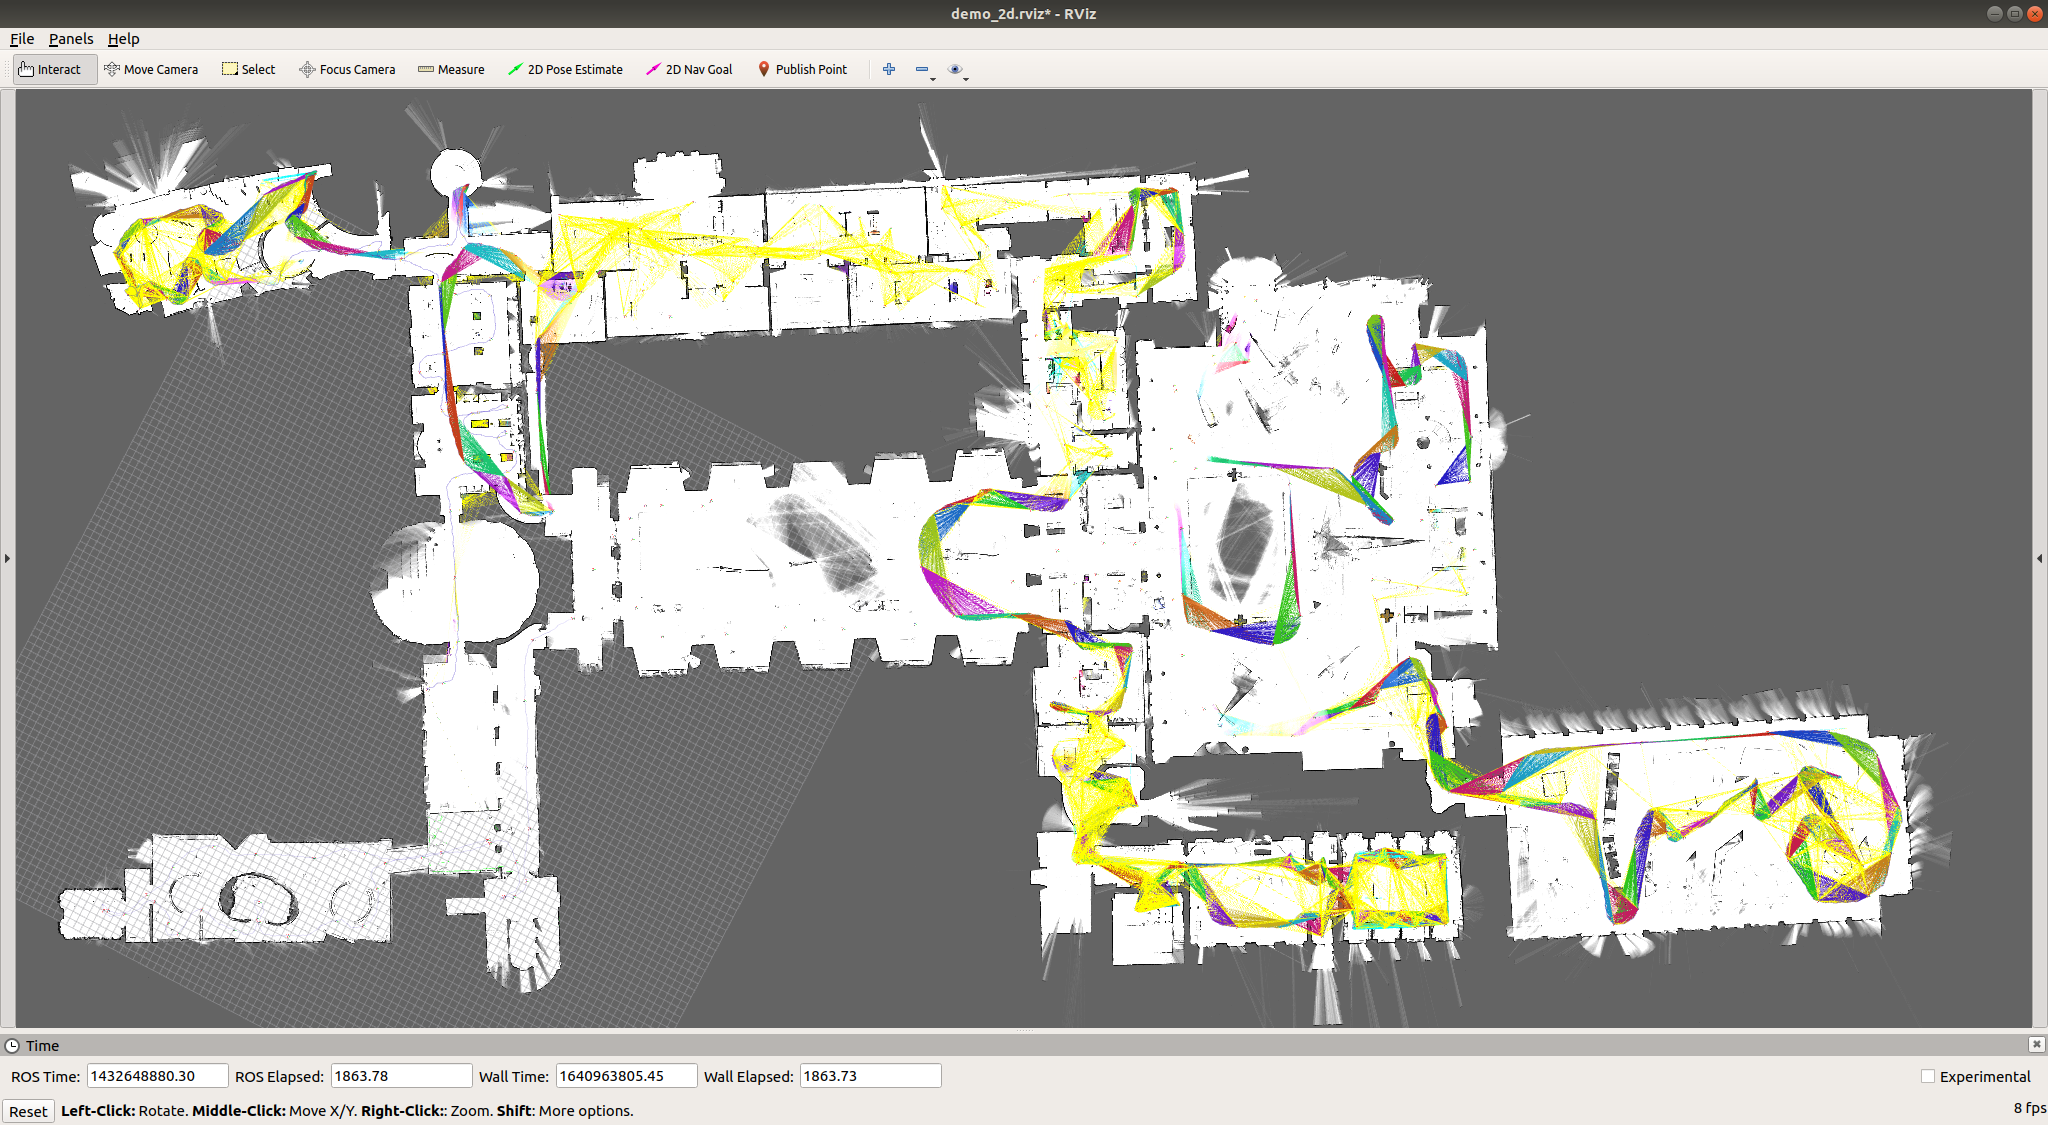Activate the Publish Point tool
Screen dimensions: 2048x1125
coord(803,69)
